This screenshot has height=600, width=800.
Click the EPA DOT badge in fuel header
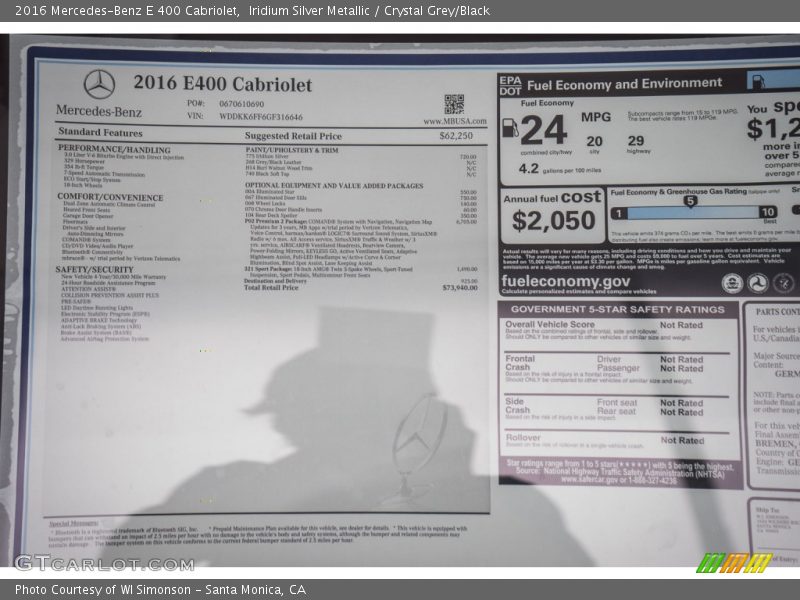pyautogui.click(x=510, y=86)
